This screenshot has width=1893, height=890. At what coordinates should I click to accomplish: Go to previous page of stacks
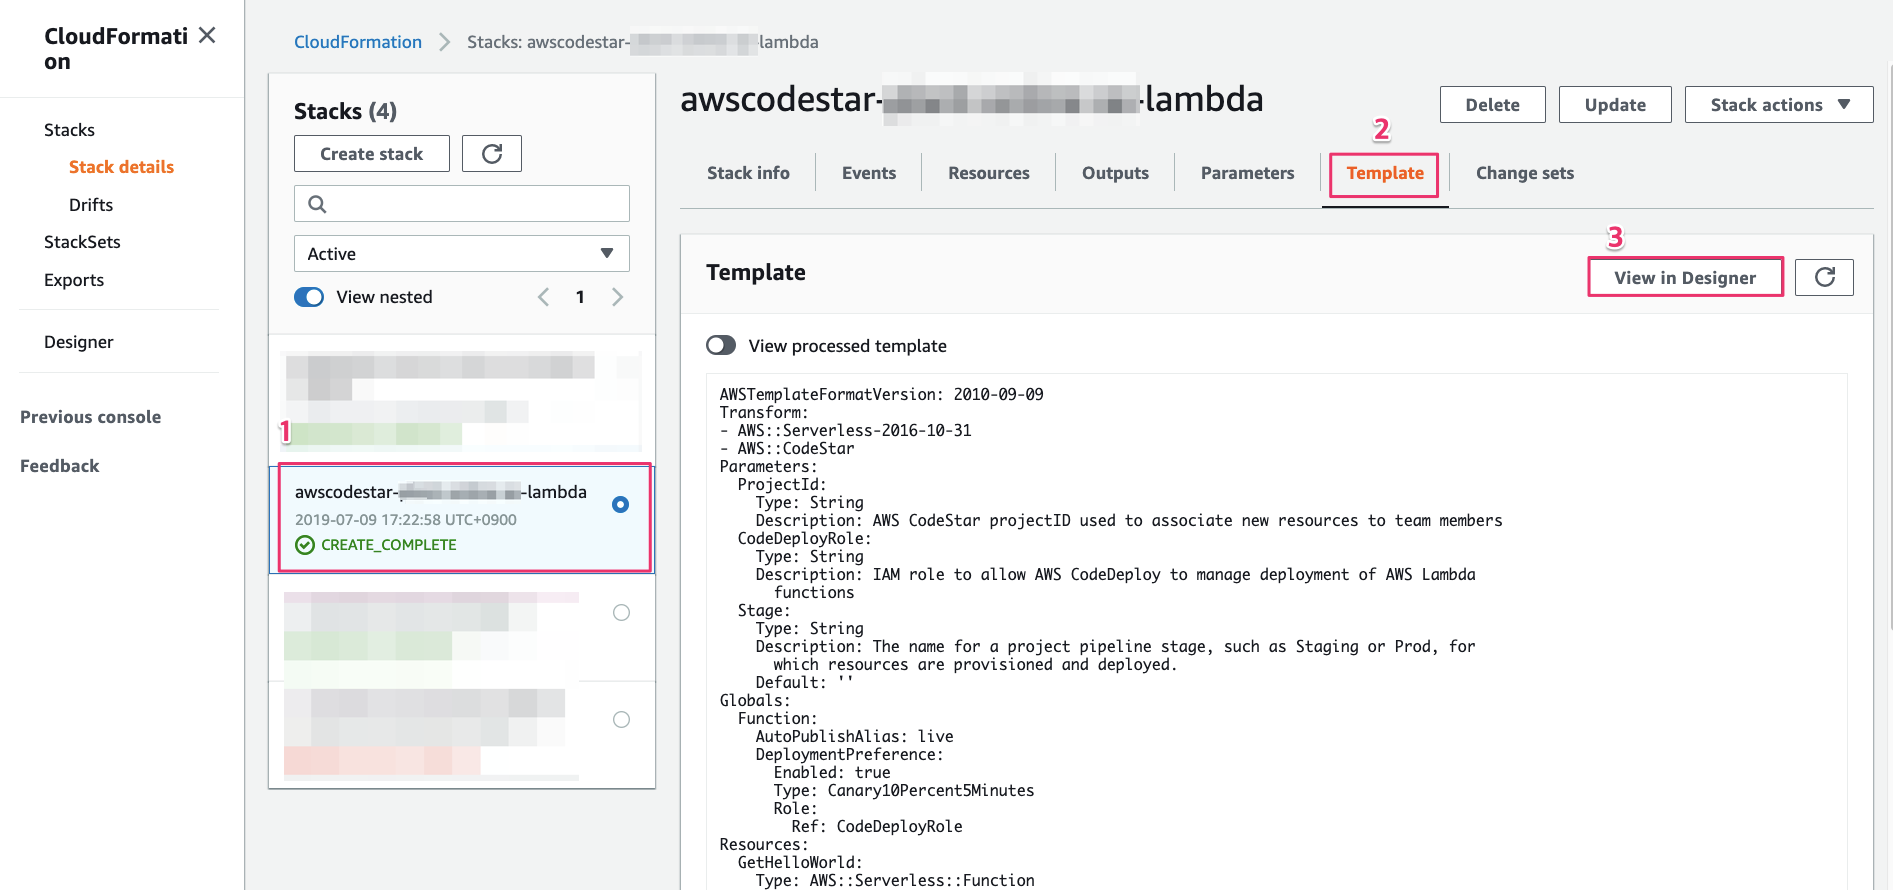coord(543,297)
